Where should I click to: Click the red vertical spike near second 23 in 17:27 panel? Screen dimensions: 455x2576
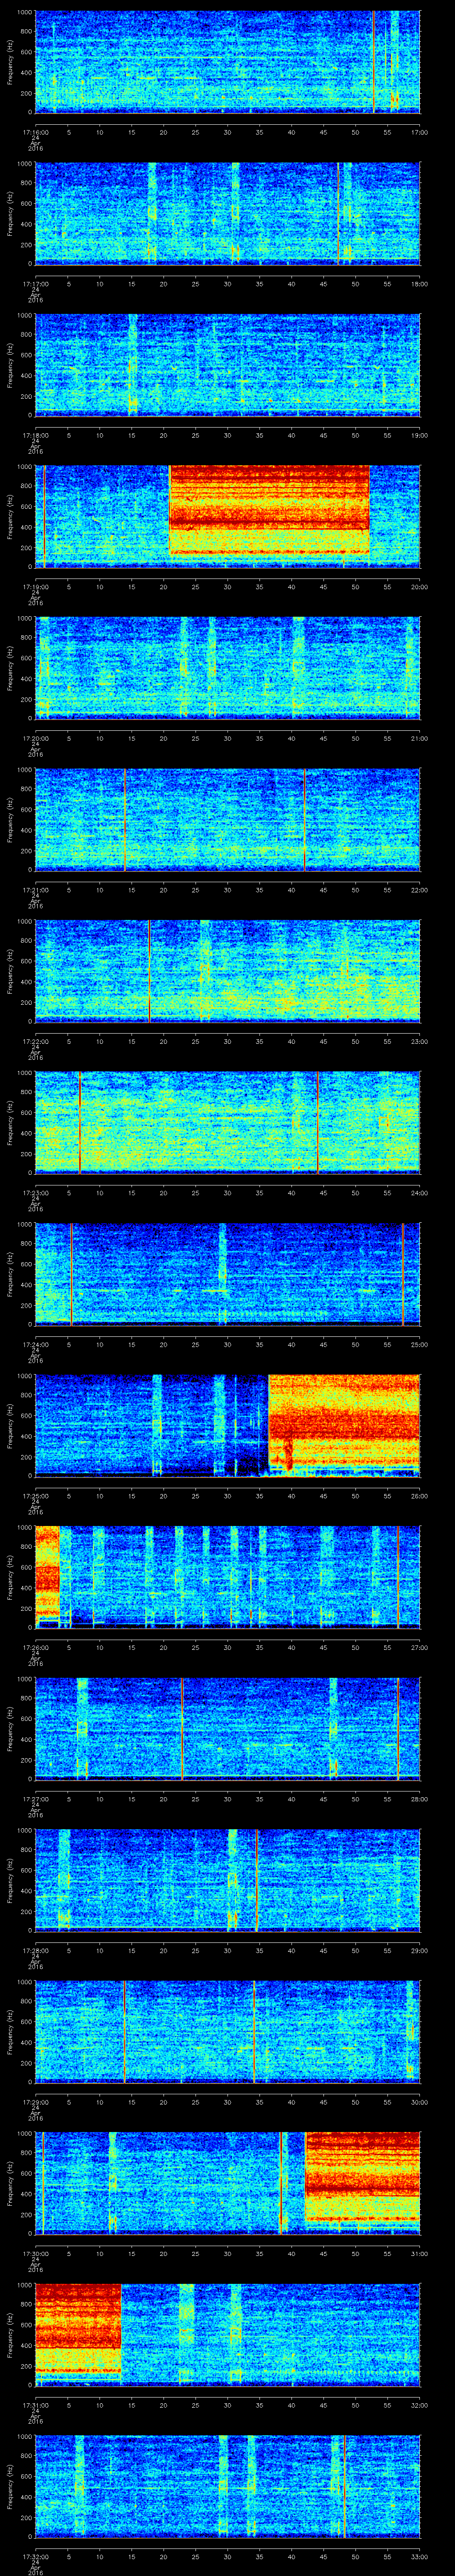point(182,1728)
